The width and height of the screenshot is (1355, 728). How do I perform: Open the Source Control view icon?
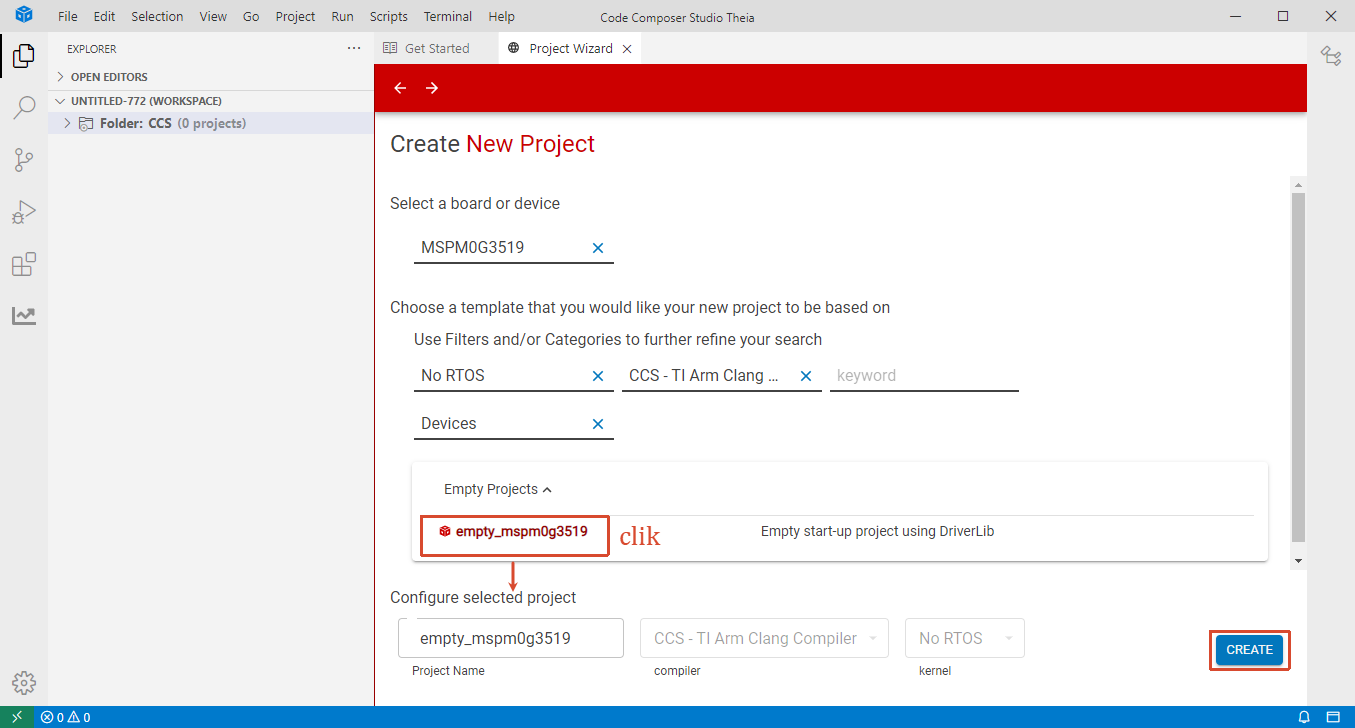pos(24,160)
